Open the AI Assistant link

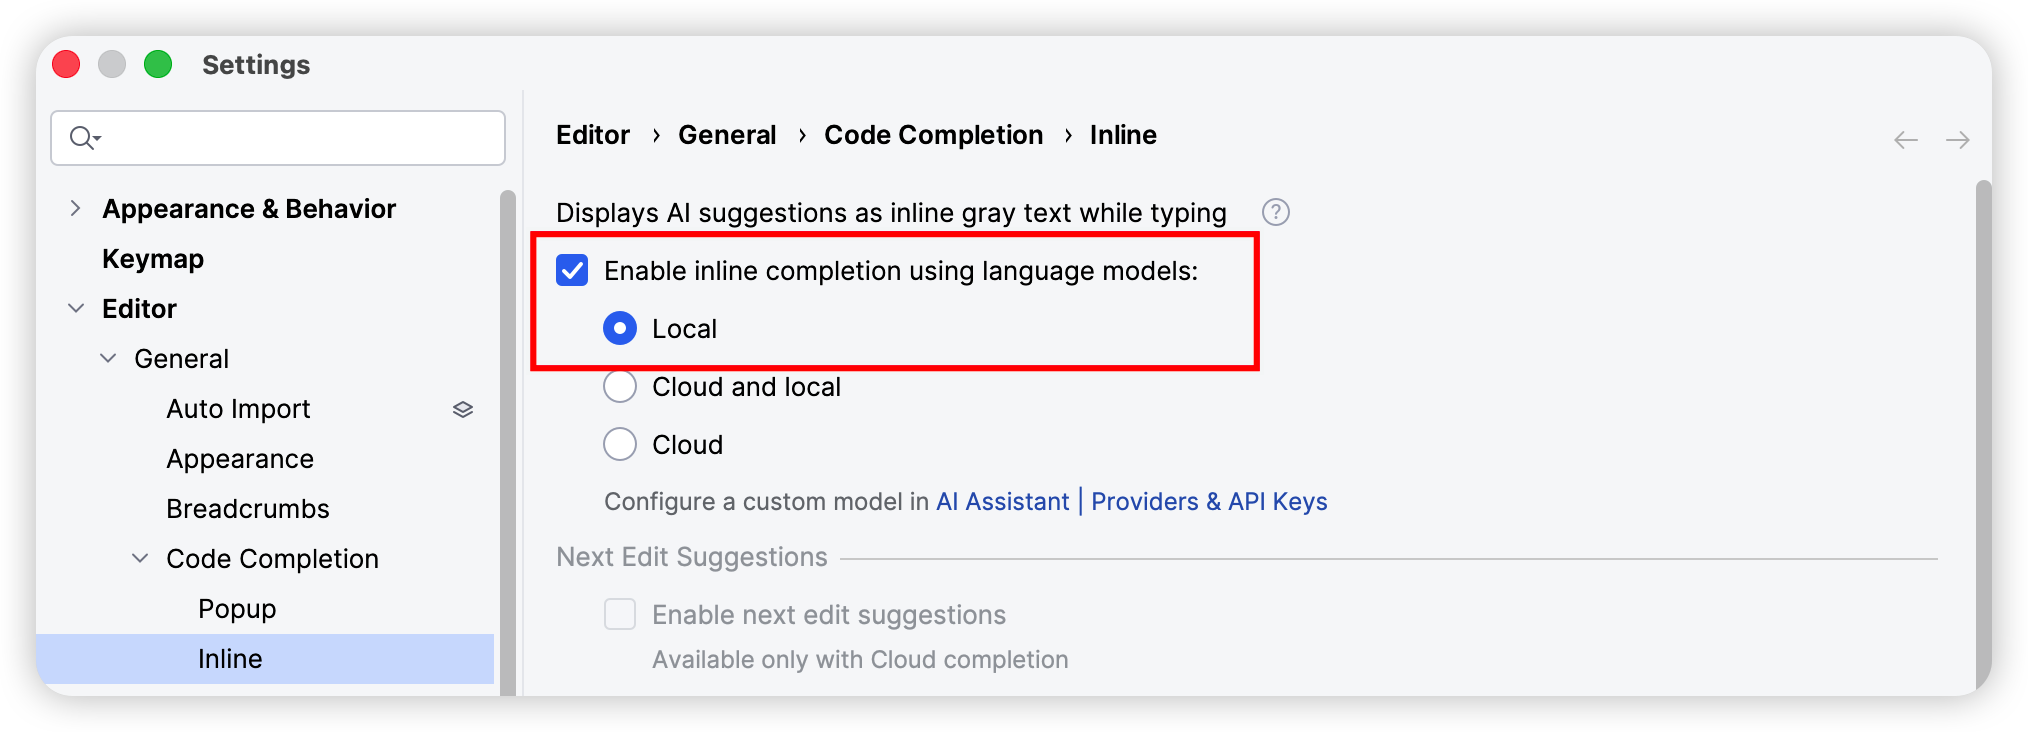tap(1002, 502)
